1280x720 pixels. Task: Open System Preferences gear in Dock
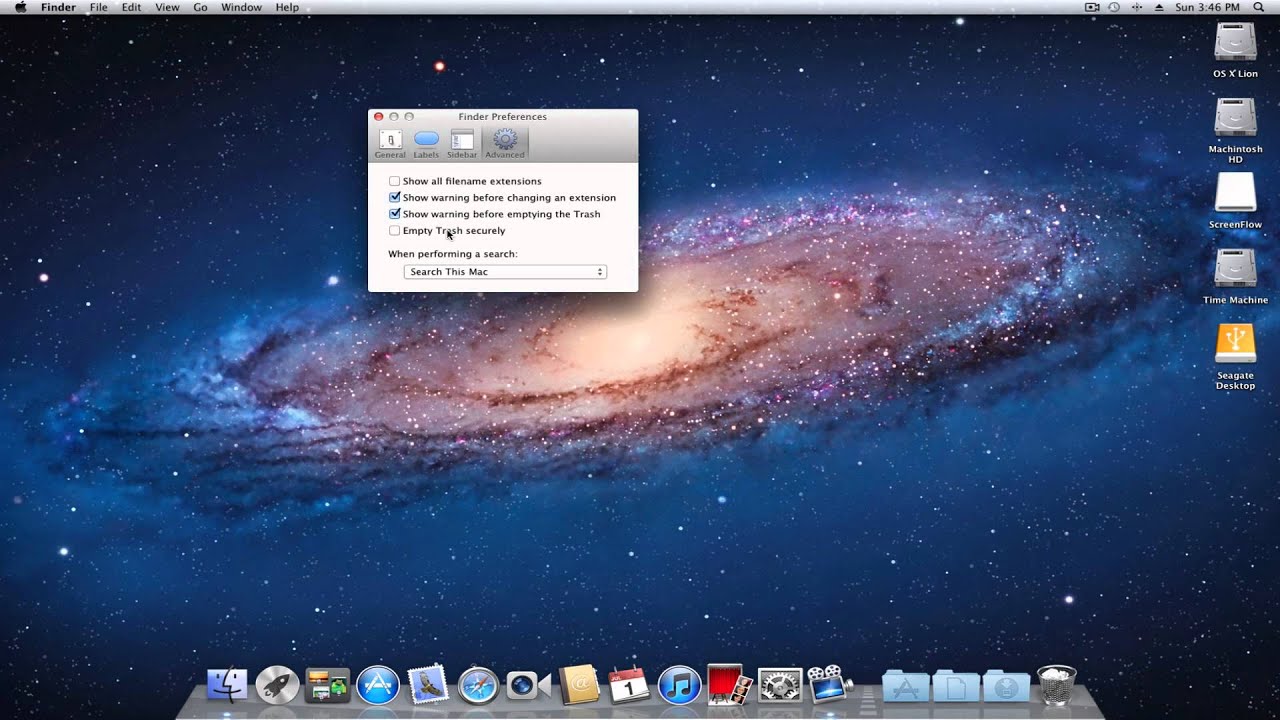[781, 685]
